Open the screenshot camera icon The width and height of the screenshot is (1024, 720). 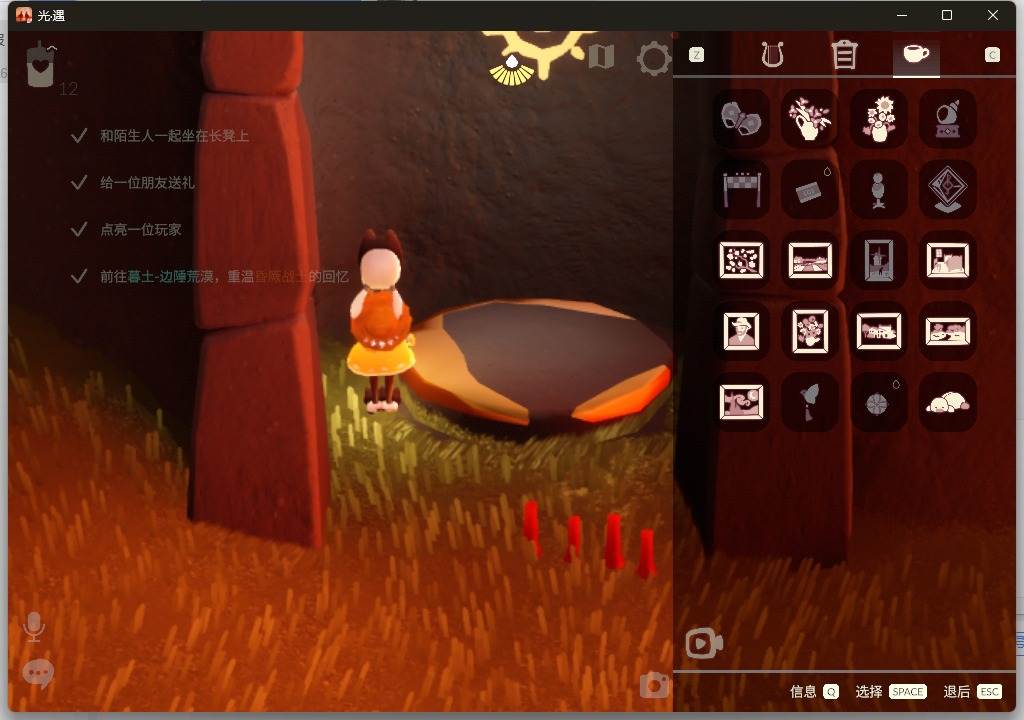click(654, 685)
